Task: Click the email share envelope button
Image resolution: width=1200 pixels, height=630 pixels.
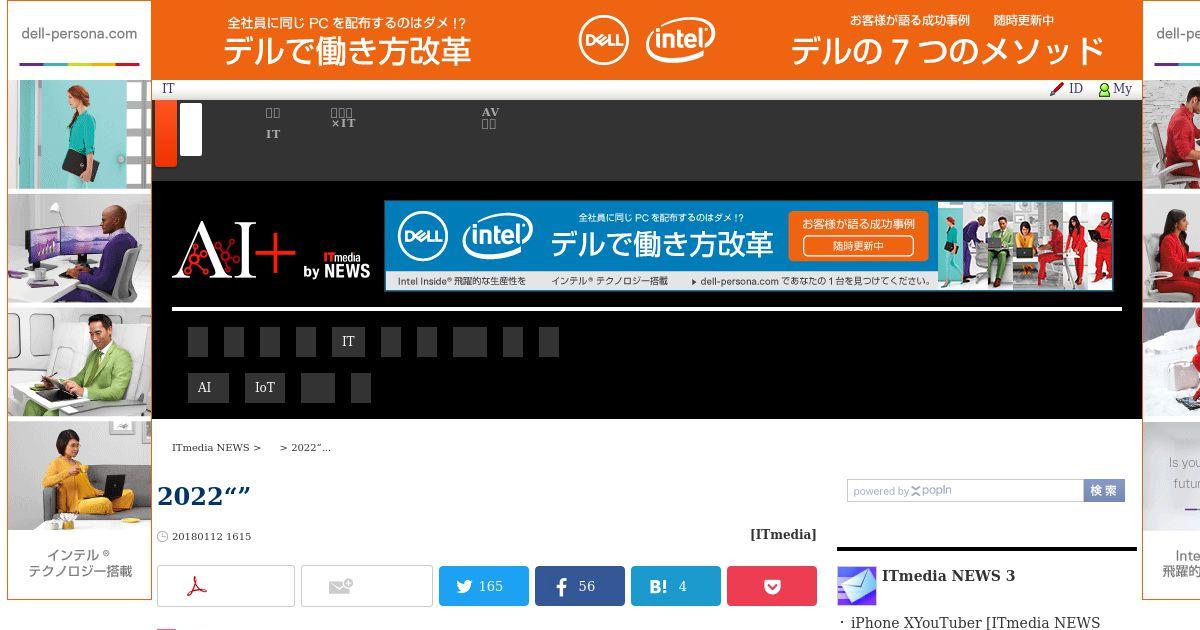Action: (x=366, y=586)
